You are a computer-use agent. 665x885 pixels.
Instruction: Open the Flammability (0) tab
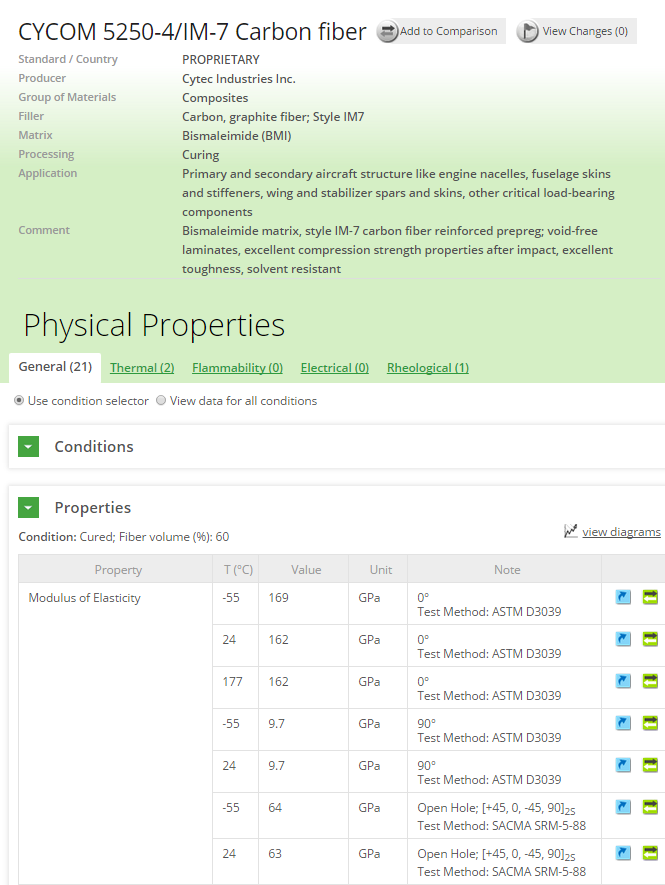tap(237, 368)
